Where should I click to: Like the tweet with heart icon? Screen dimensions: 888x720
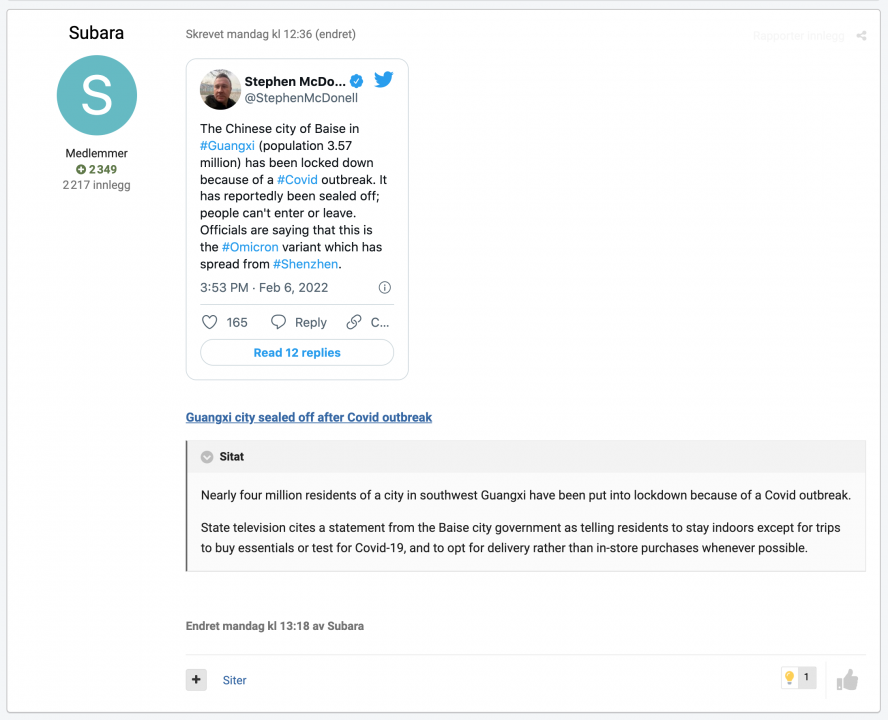click(x=210, y=322)
